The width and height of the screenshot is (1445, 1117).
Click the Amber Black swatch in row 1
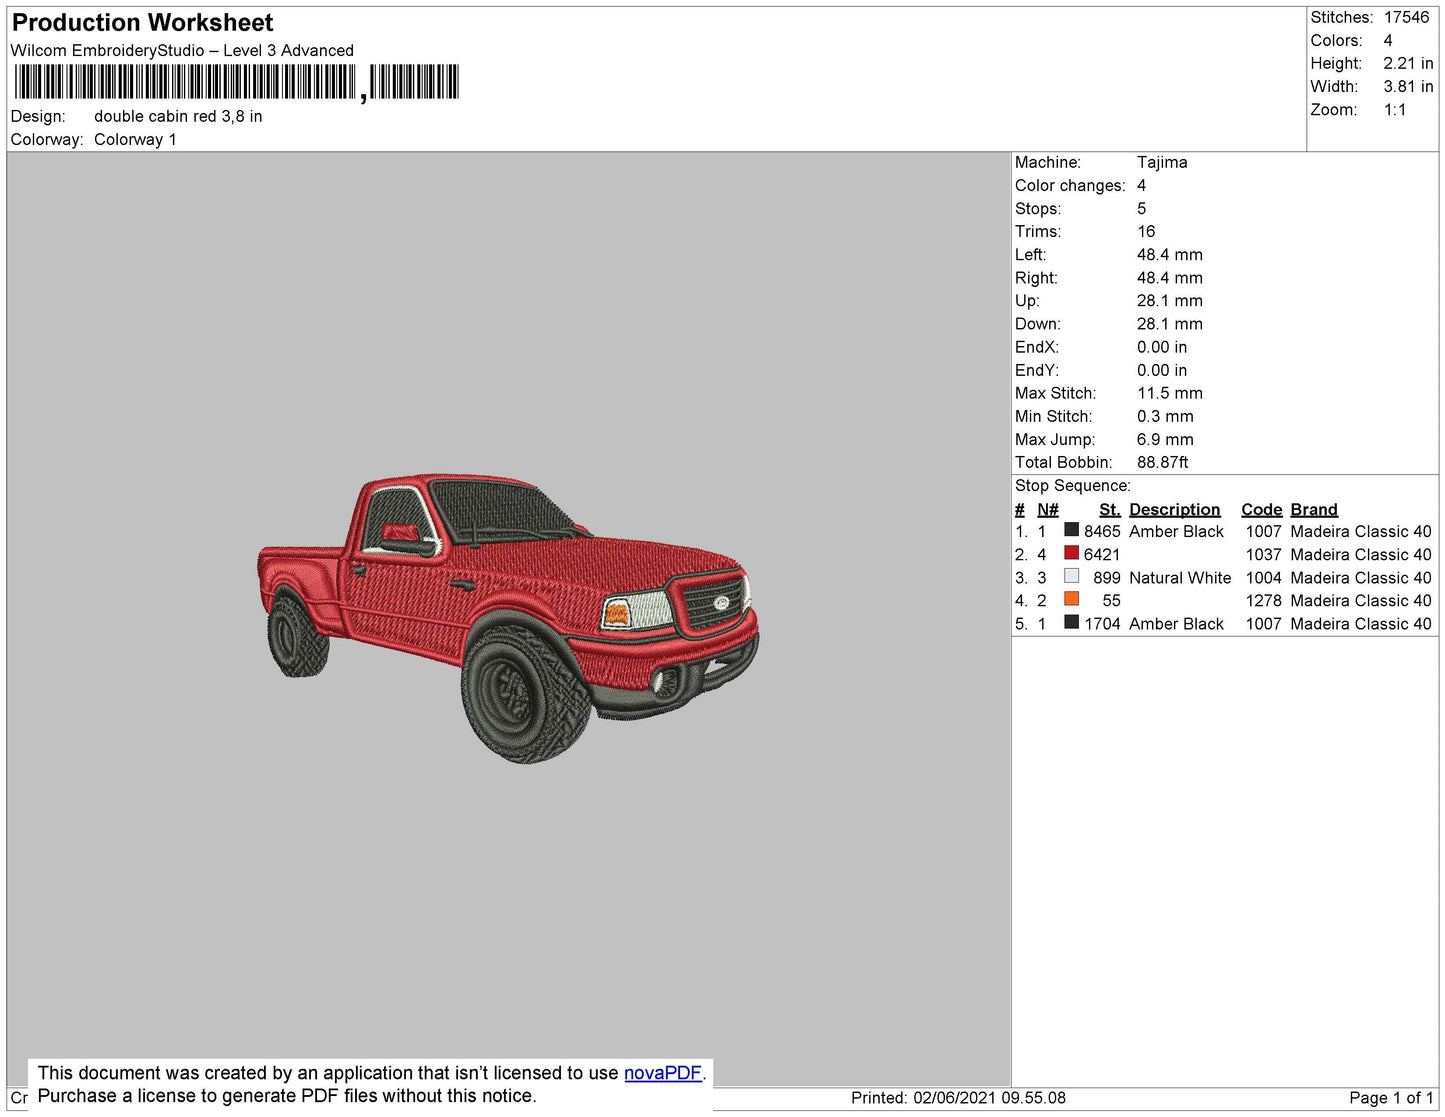[1071, 530]
